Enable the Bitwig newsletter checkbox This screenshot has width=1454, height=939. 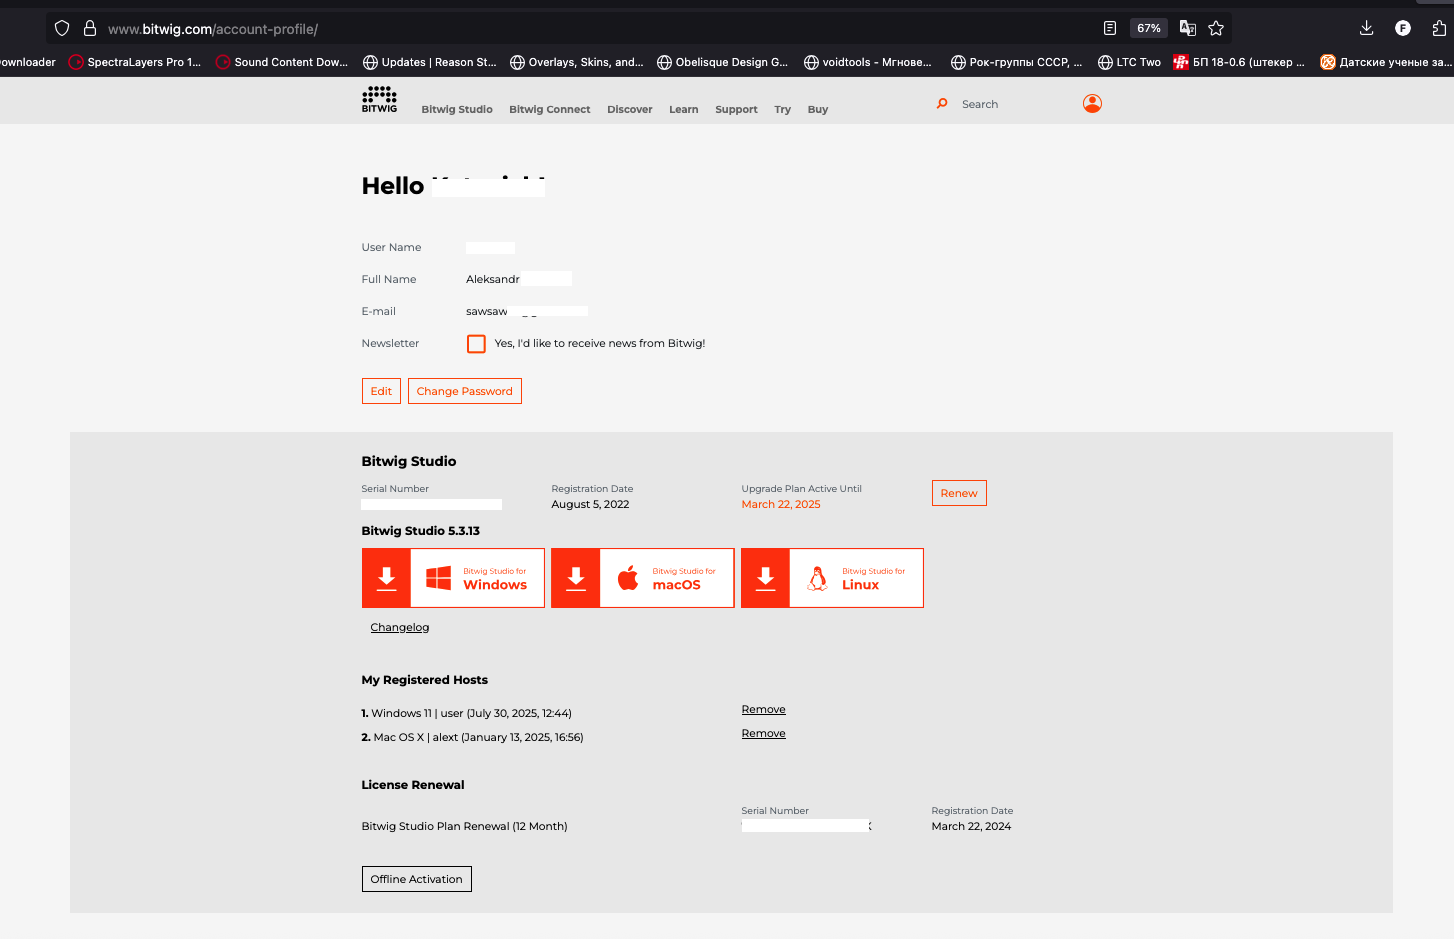click(x=476, y=344)
